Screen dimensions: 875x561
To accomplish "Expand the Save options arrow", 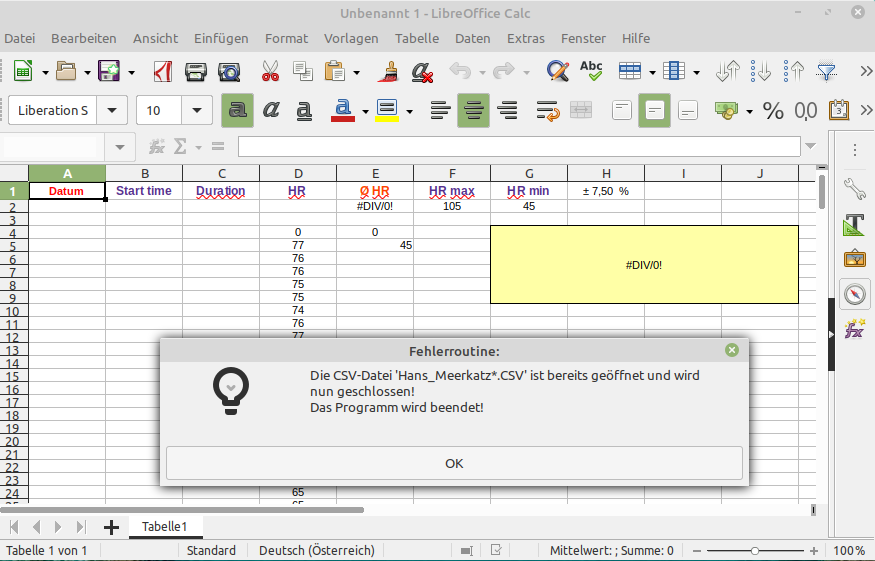I will 131,73.
